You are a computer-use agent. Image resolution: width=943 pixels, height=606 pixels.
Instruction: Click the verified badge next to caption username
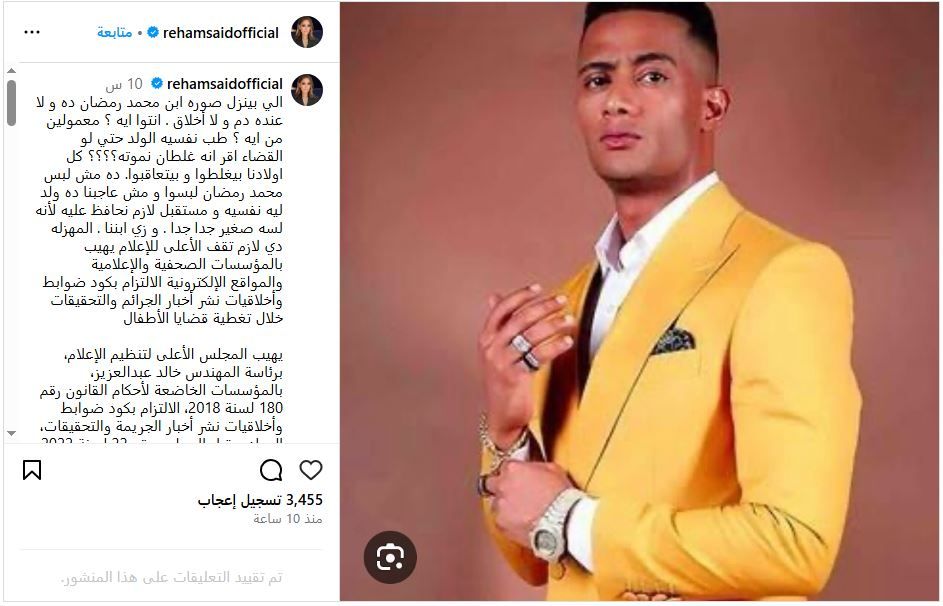point(157,83)
